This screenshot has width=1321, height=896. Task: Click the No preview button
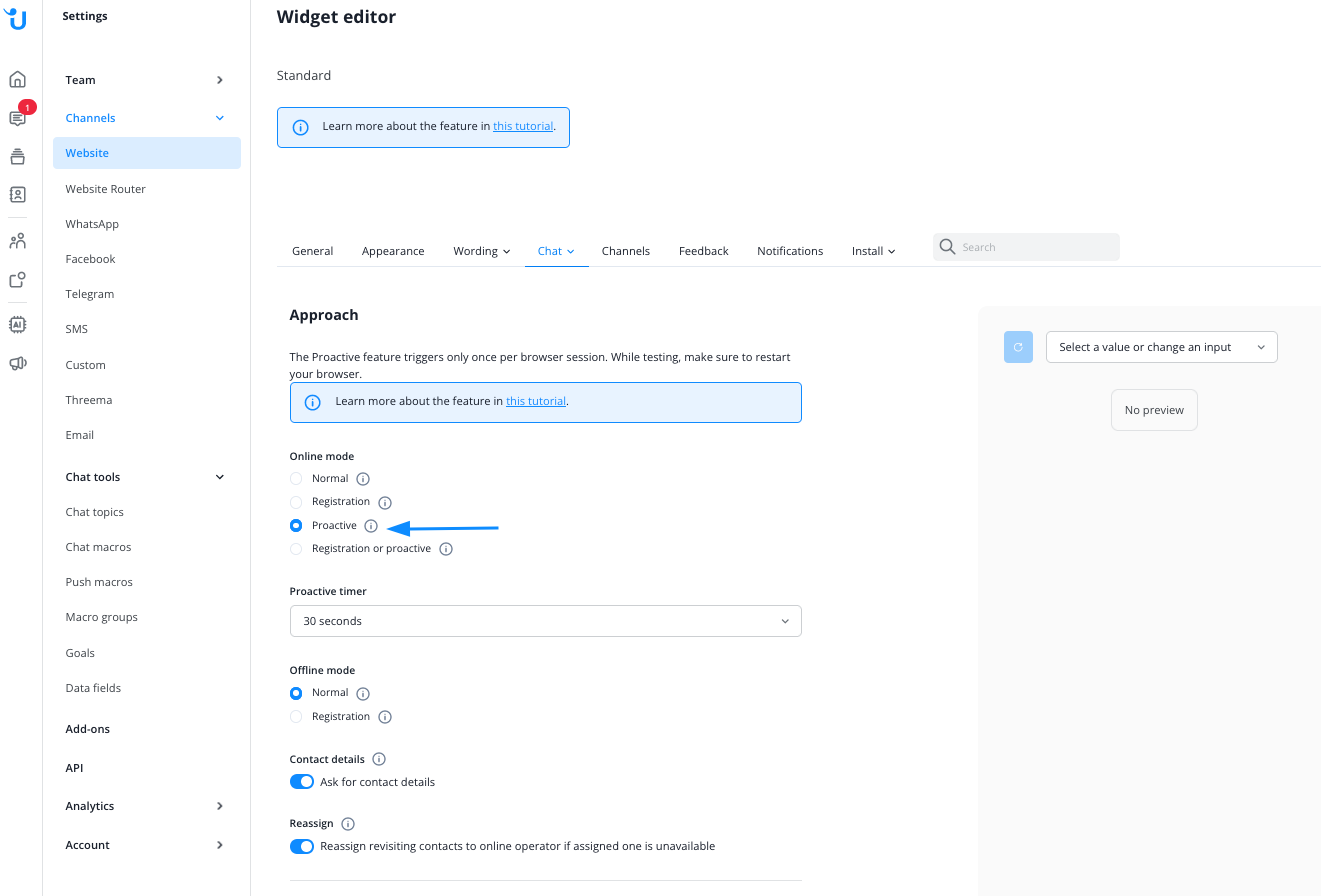tap(1154, 410)
